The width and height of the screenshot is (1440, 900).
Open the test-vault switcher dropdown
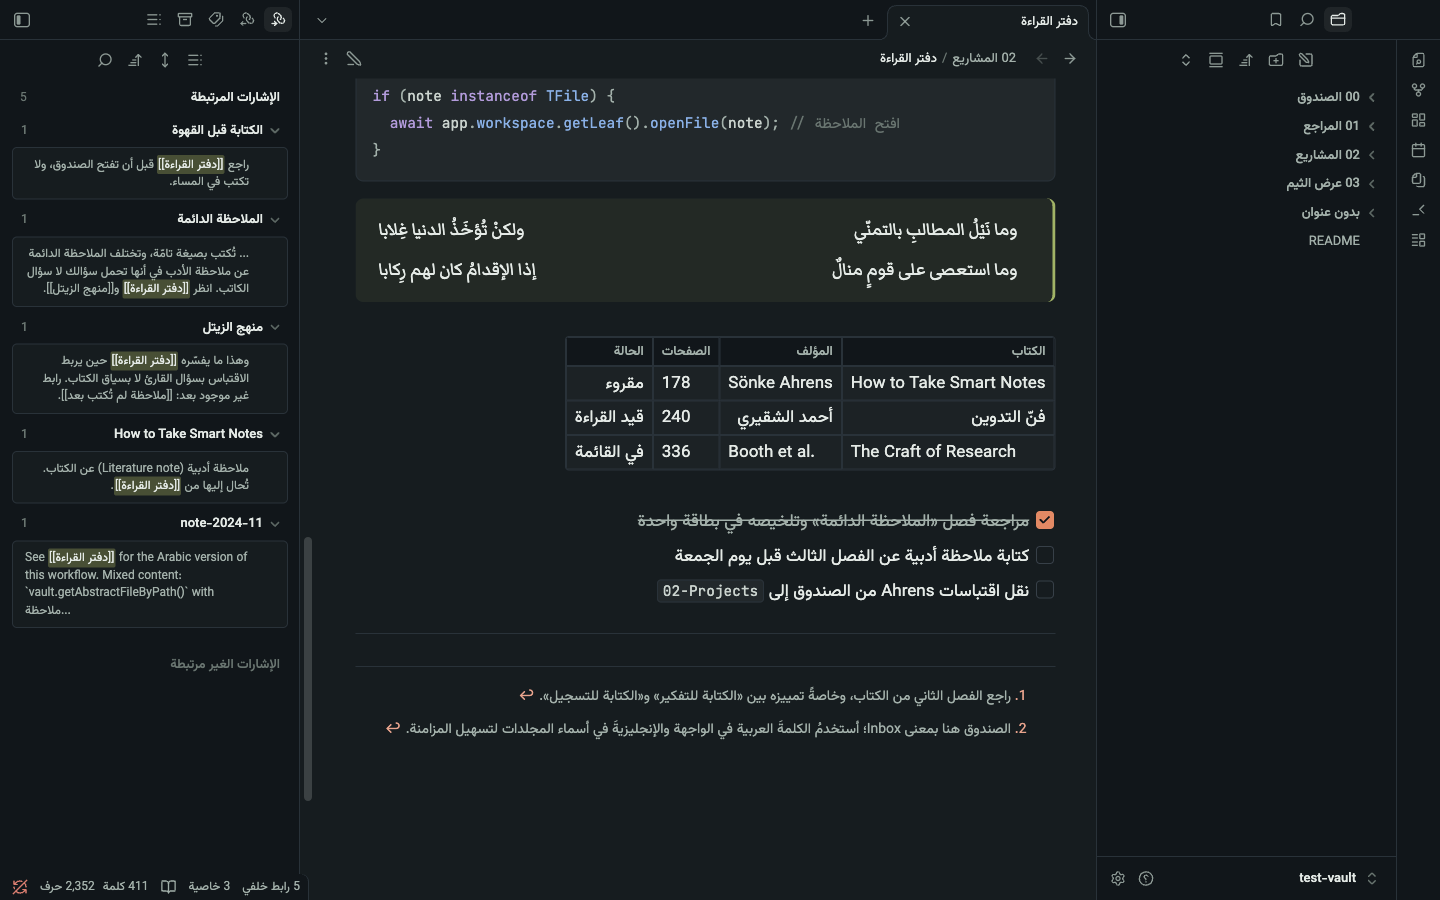(x=1338, y=878)
